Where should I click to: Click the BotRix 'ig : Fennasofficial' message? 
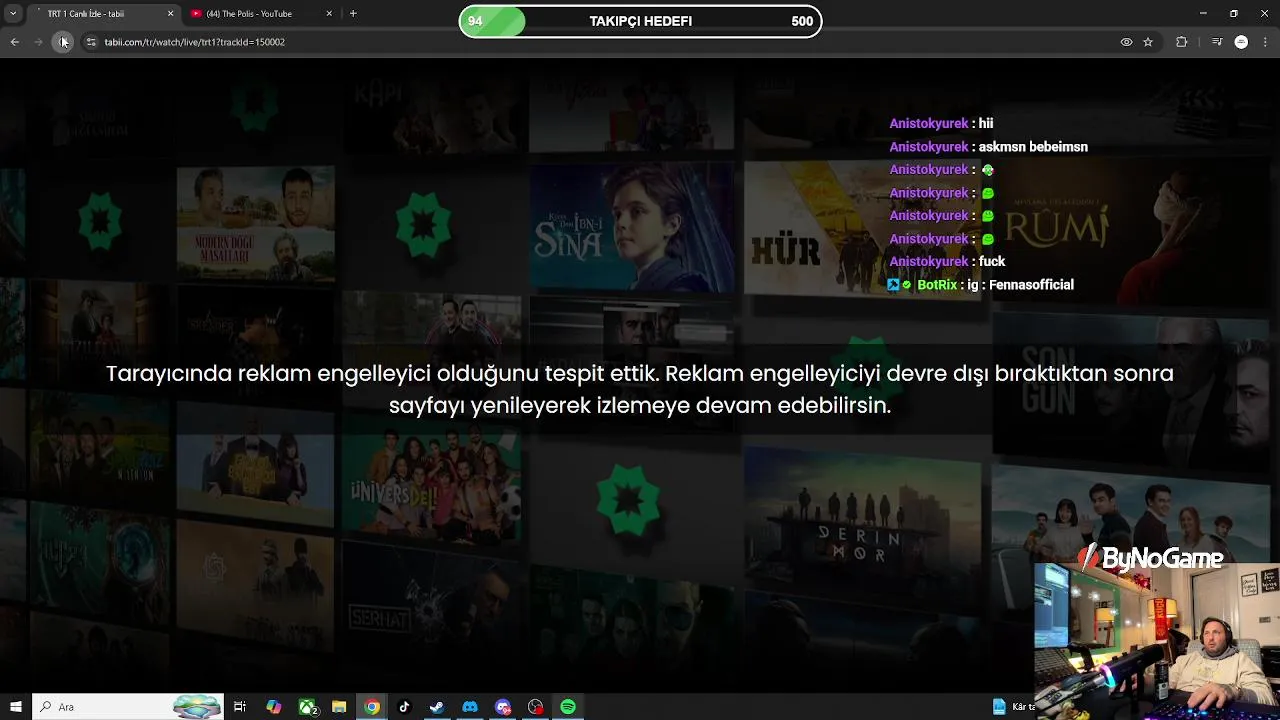tap(980, 285)
